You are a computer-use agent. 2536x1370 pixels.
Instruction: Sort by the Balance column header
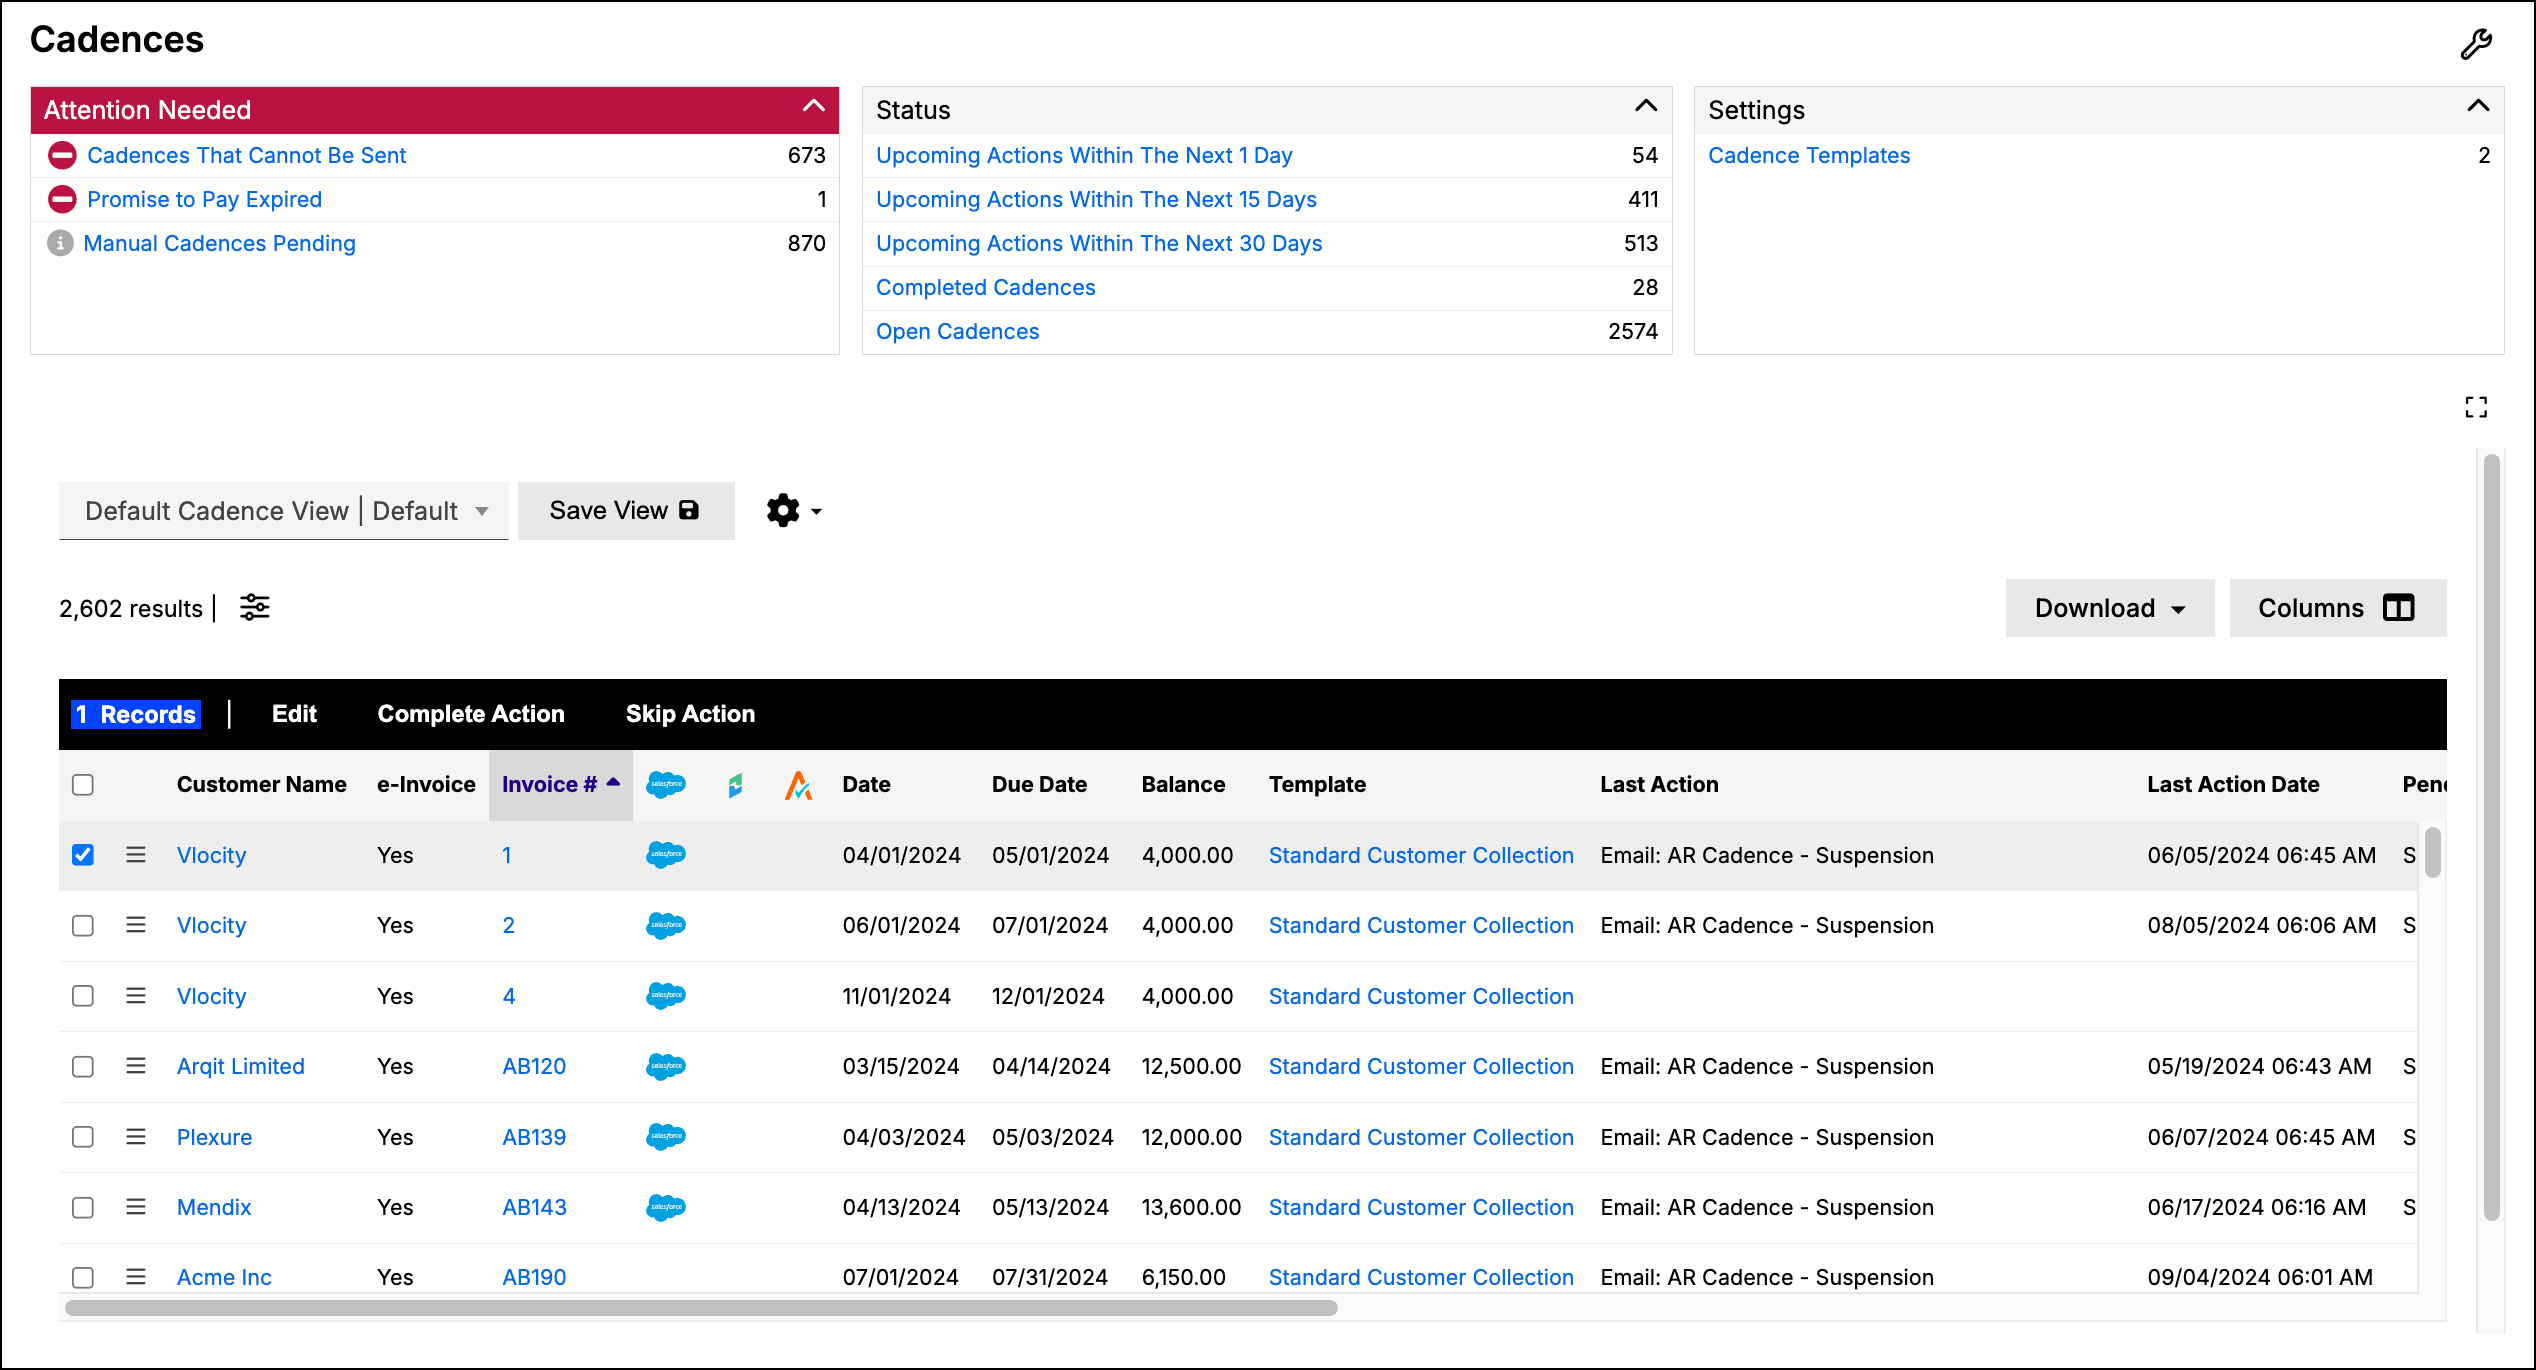(x=1183, y=785)
